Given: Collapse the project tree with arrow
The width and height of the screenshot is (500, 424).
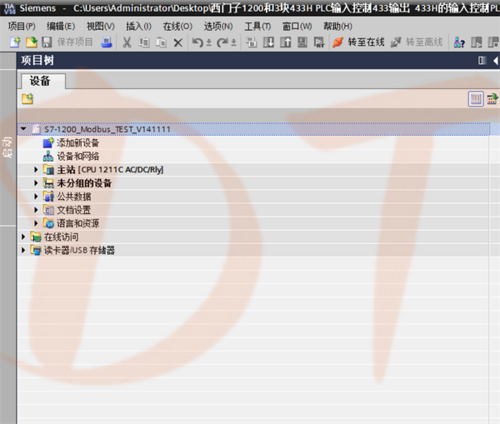Looking at the screenshot, I should [496, 61].
